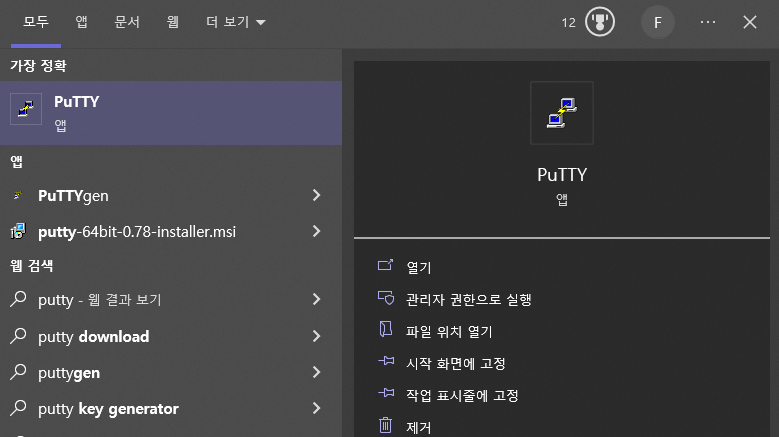The width and height of the screenshot is (779, 437).
Task: Switch to the 모두 tab
Action: [x=36, y=22]
